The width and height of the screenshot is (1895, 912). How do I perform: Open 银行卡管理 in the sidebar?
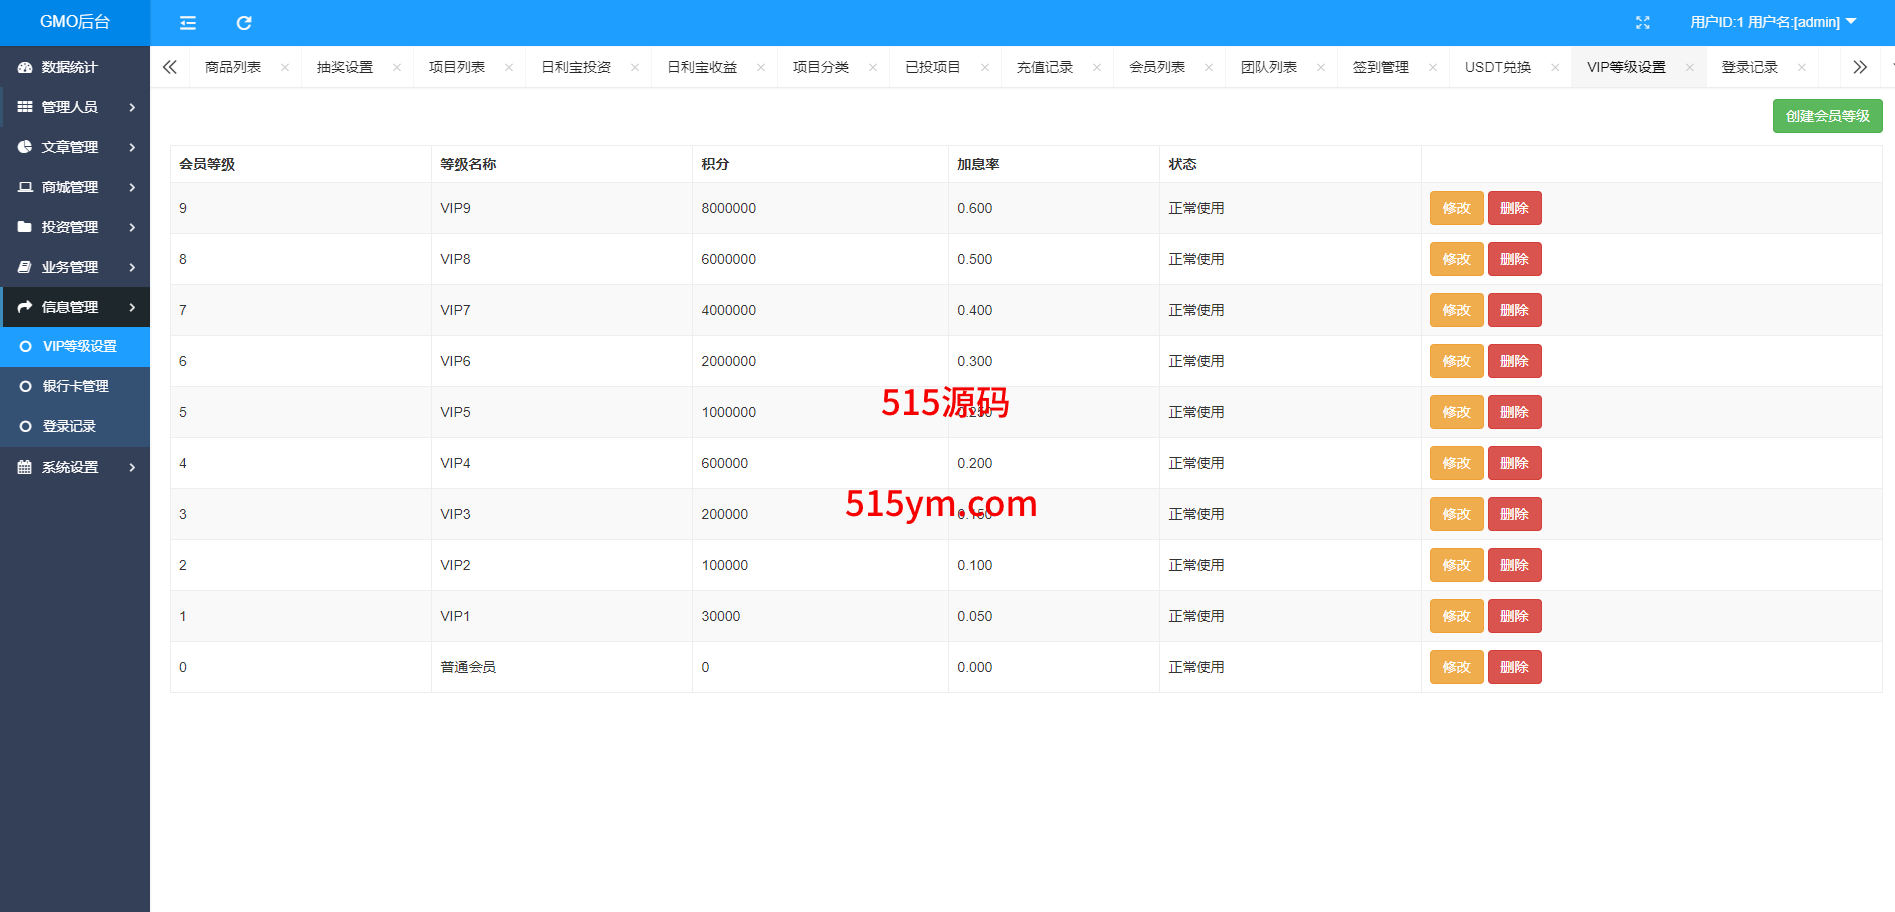coord(75,386)
